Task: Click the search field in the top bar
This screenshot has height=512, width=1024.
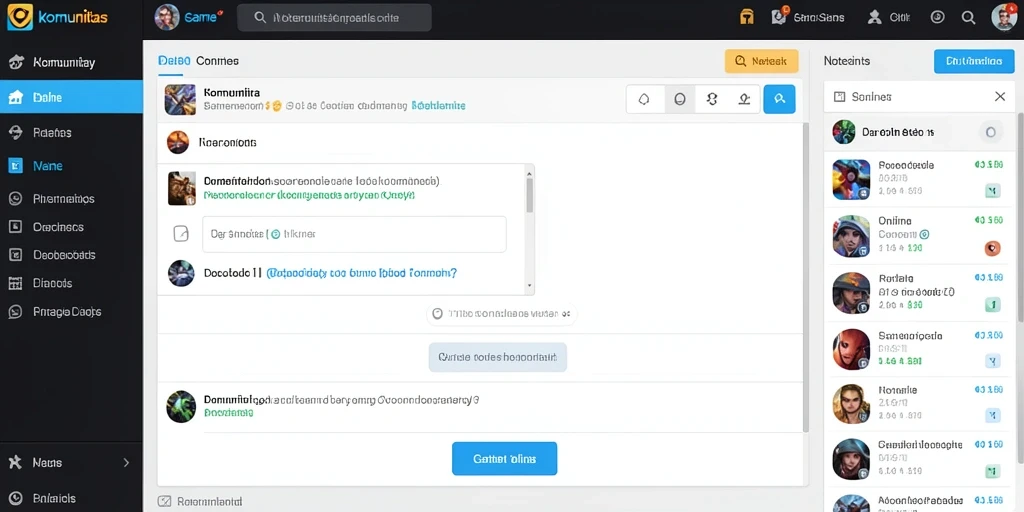Action: click(x=334, y=18)
